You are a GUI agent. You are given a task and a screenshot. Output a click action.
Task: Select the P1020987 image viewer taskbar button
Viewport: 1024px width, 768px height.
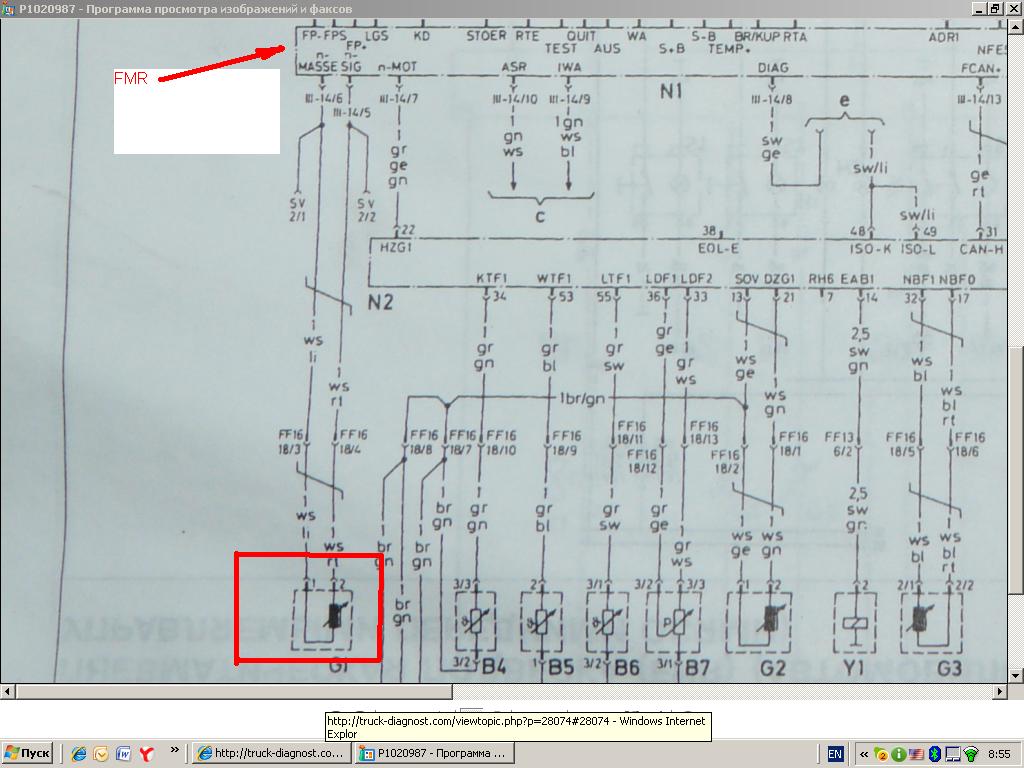(434, 754)
